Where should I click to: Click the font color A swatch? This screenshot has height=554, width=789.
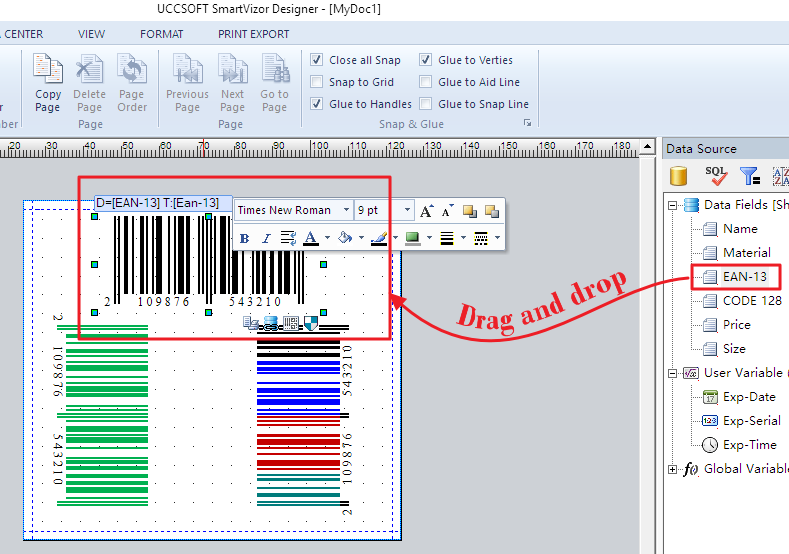(x=311, y=238)
